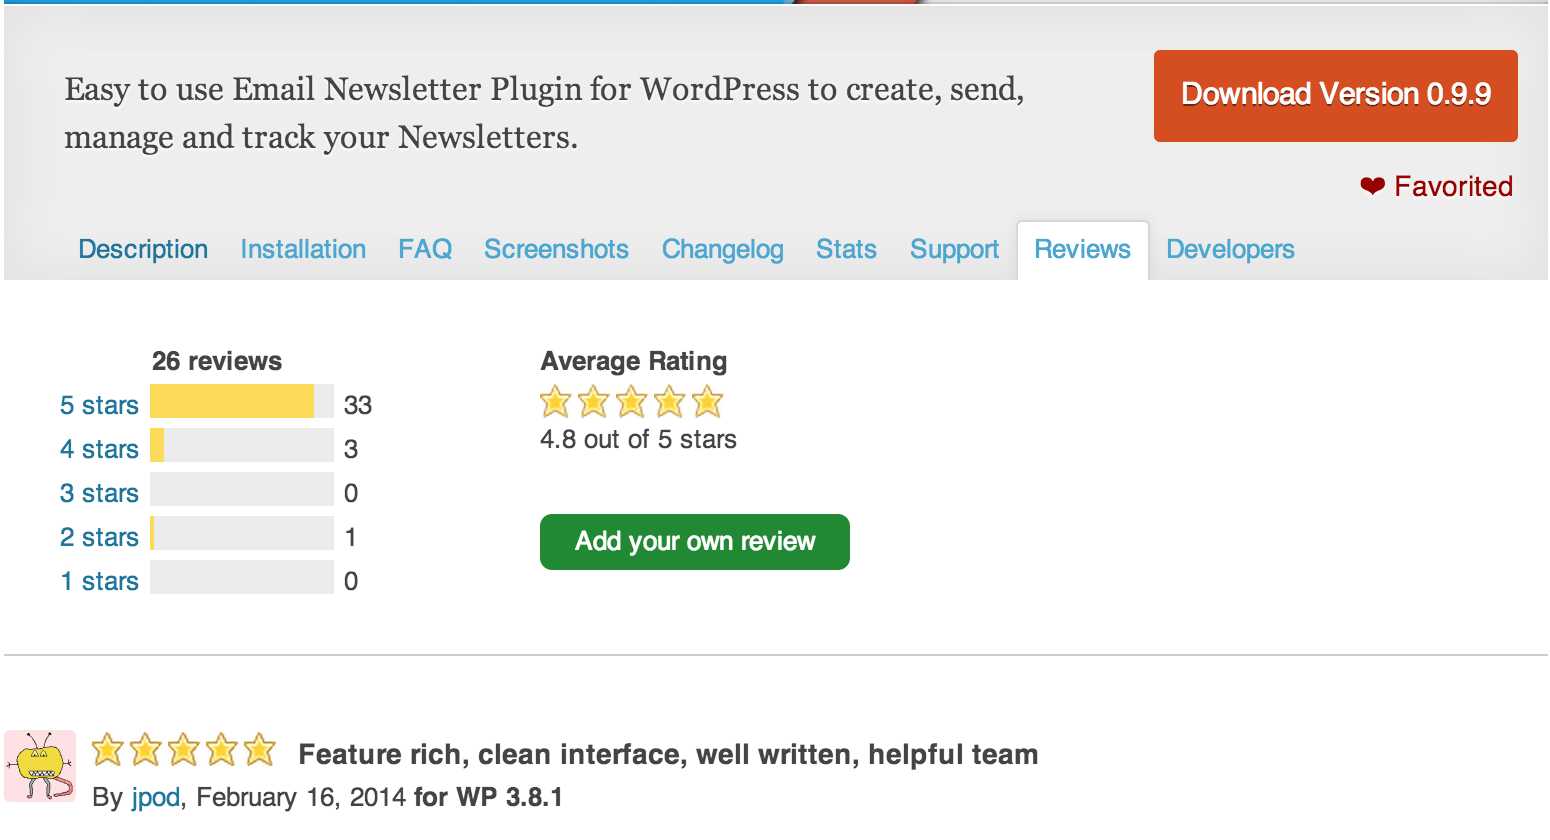Click the Favorited heart icon
1550x840 pixels.
pos(1372,186)
